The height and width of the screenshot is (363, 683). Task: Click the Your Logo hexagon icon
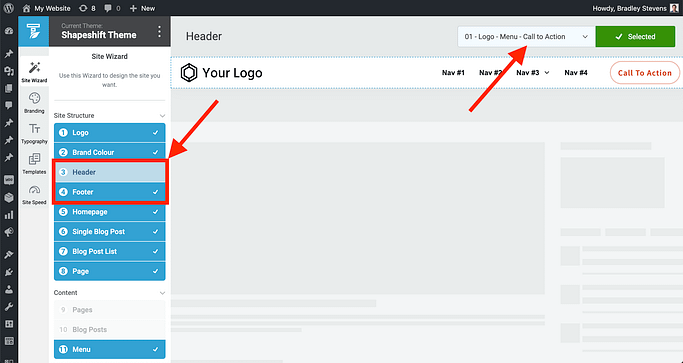189,73
